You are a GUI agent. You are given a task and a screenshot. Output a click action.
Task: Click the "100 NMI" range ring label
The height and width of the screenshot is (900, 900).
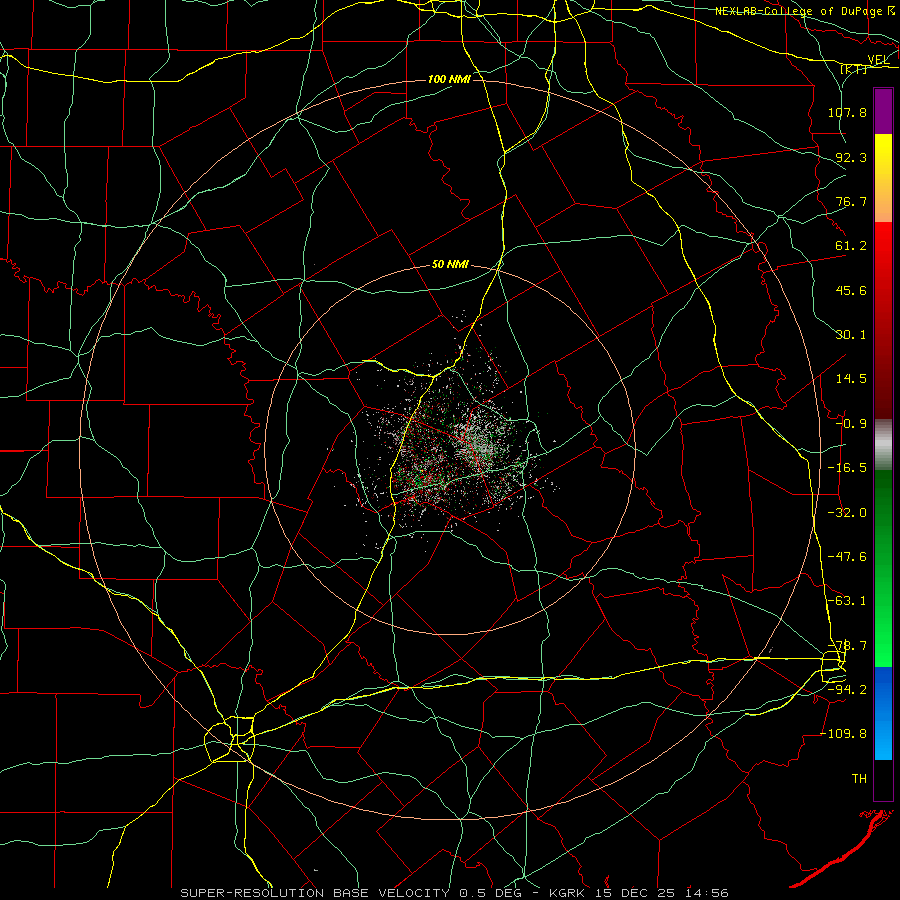pyautogui.click(x=449, y=79)
